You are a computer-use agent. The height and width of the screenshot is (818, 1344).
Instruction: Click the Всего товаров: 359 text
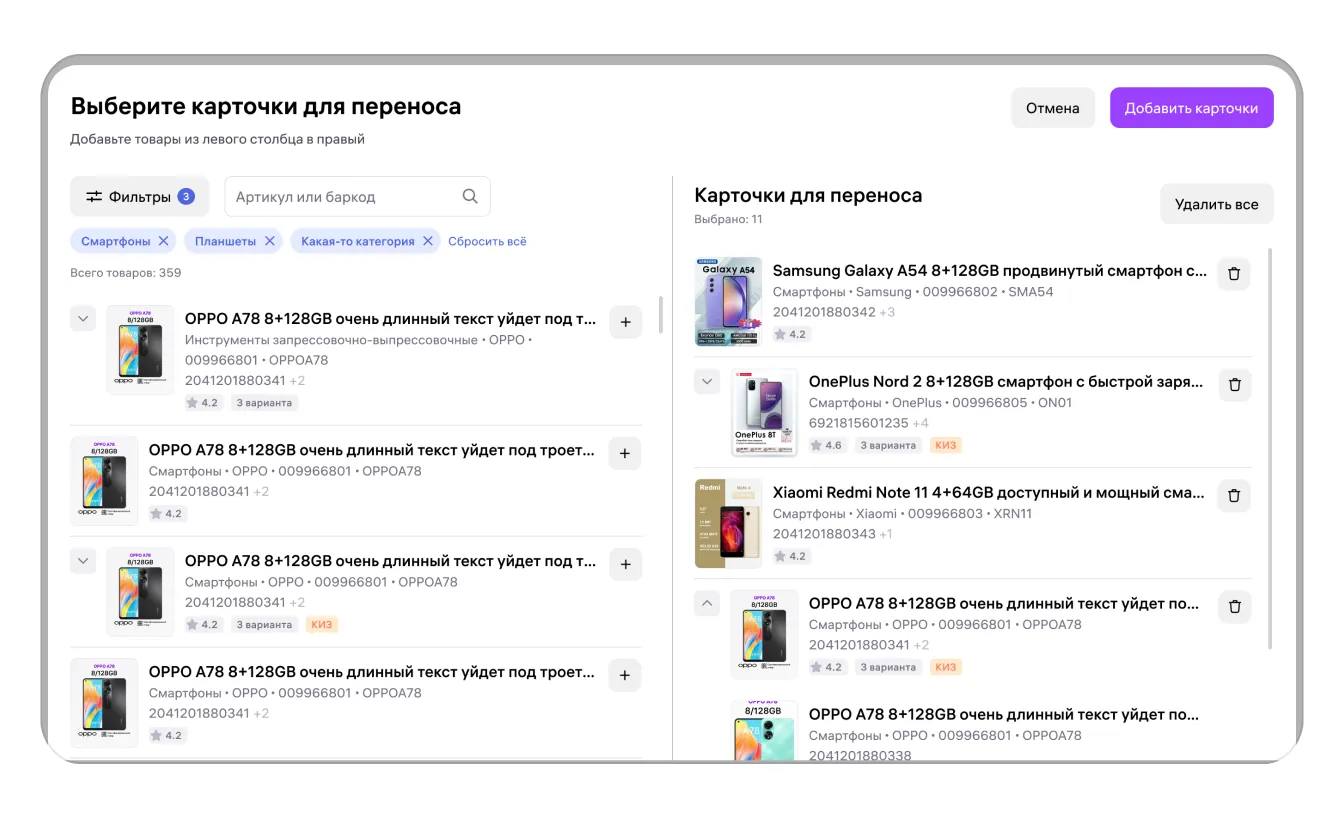[126, 273]
